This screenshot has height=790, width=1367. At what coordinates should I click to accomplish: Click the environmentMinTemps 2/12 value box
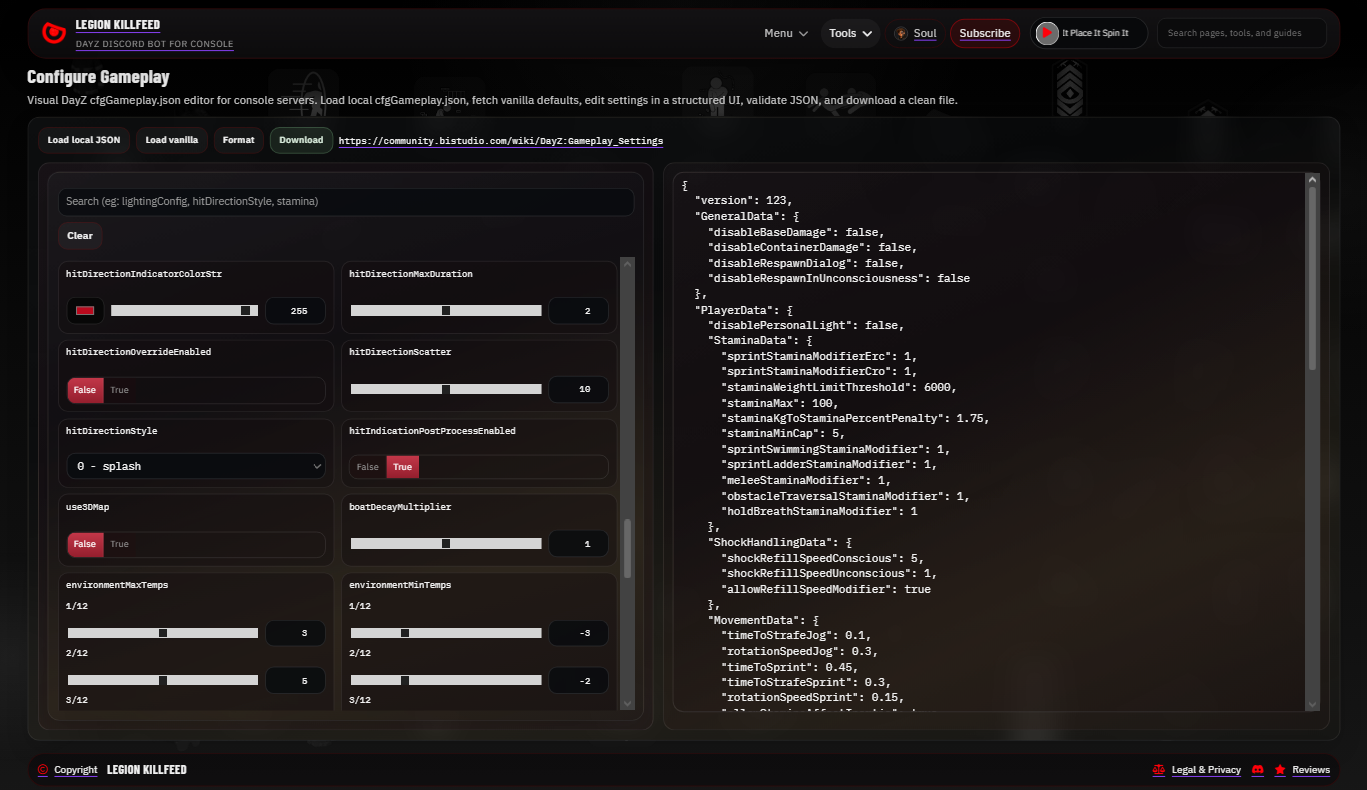pos(578,680)
